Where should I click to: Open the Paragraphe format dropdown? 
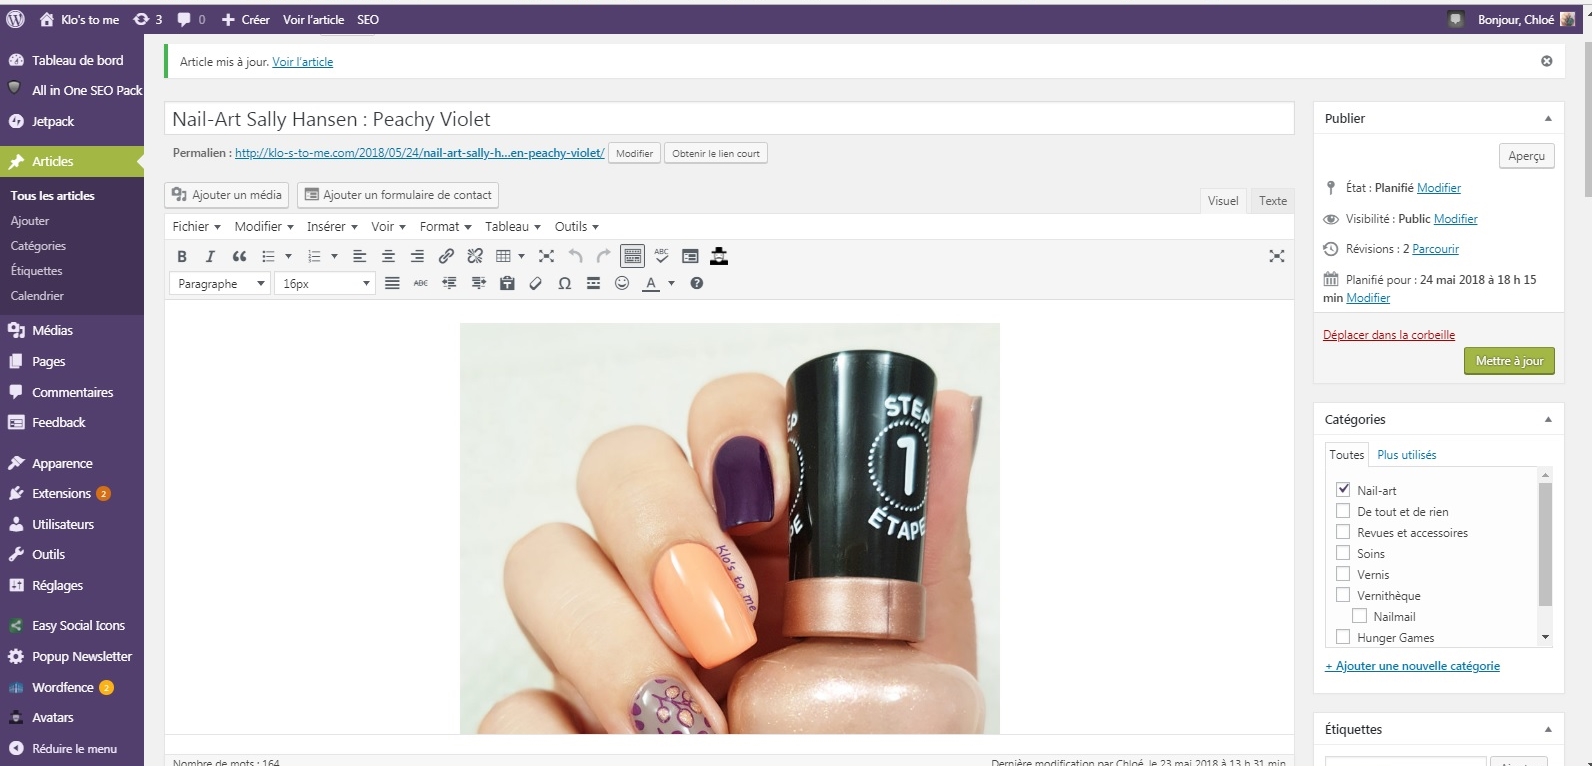(220, 284)
